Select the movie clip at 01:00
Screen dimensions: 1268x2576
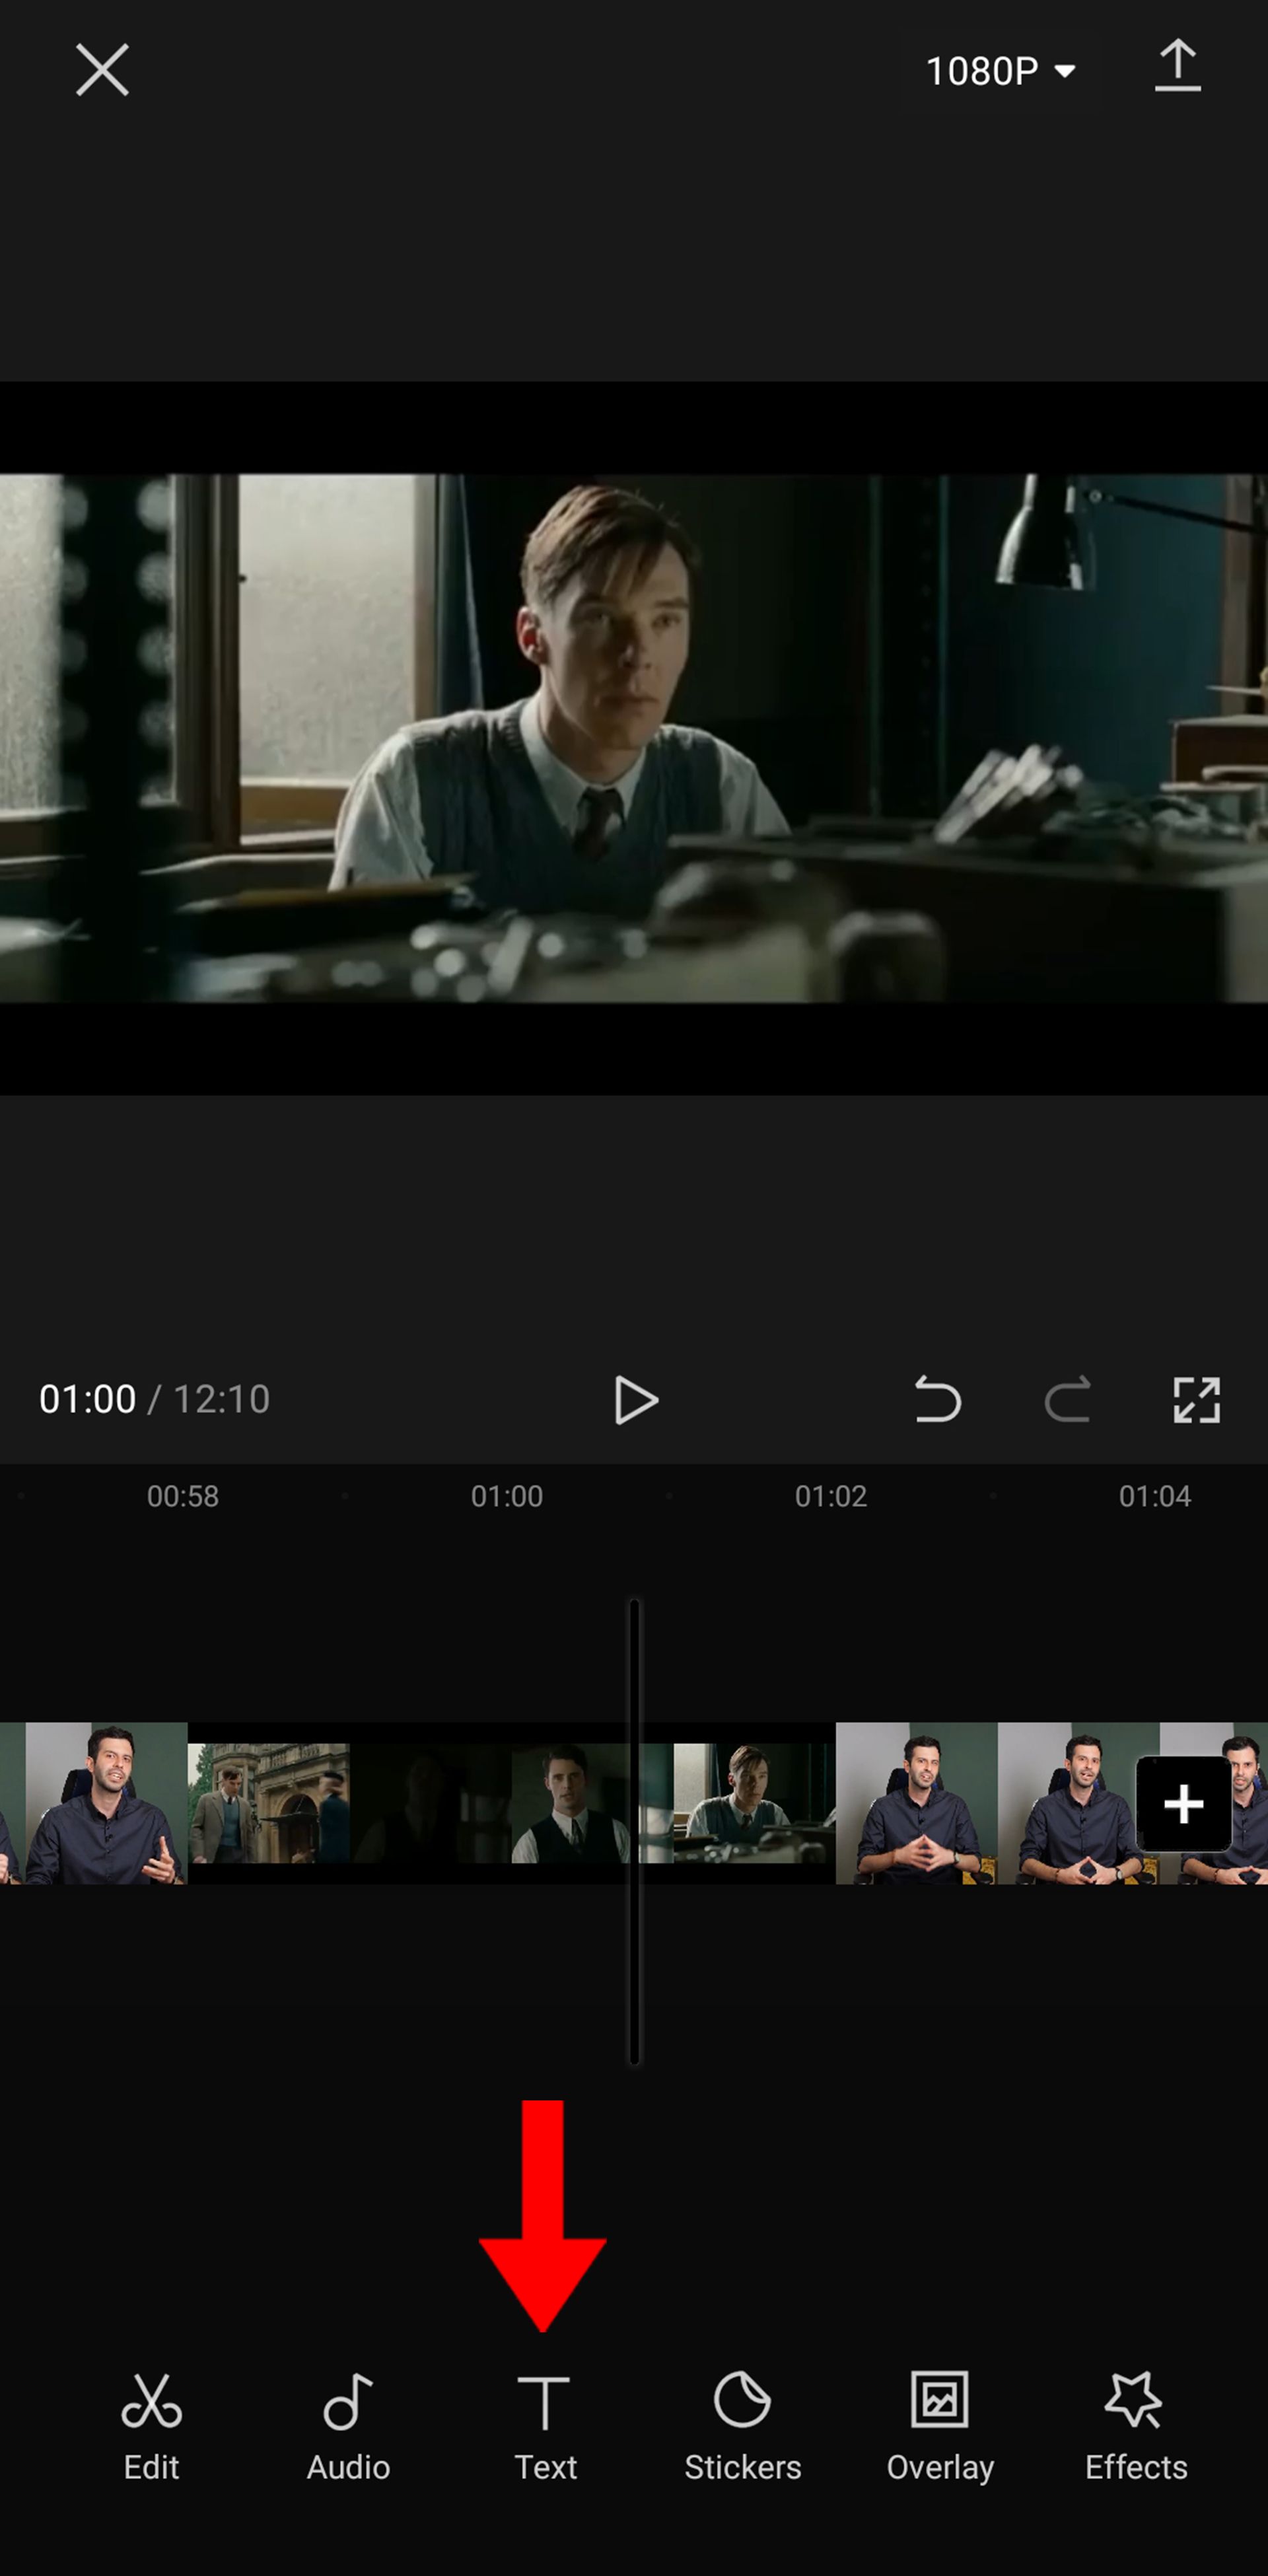click(x=506, y=1803)
